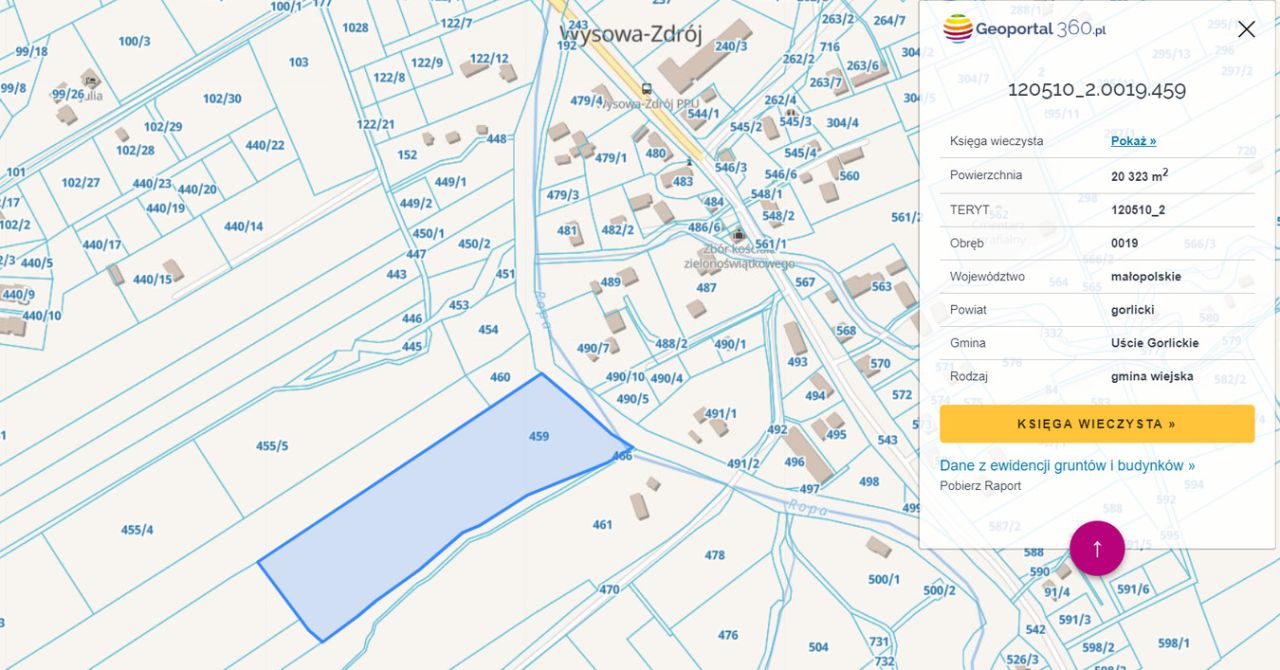
Task: Select parcel 563 on the map
Action: tap(881, 286)
